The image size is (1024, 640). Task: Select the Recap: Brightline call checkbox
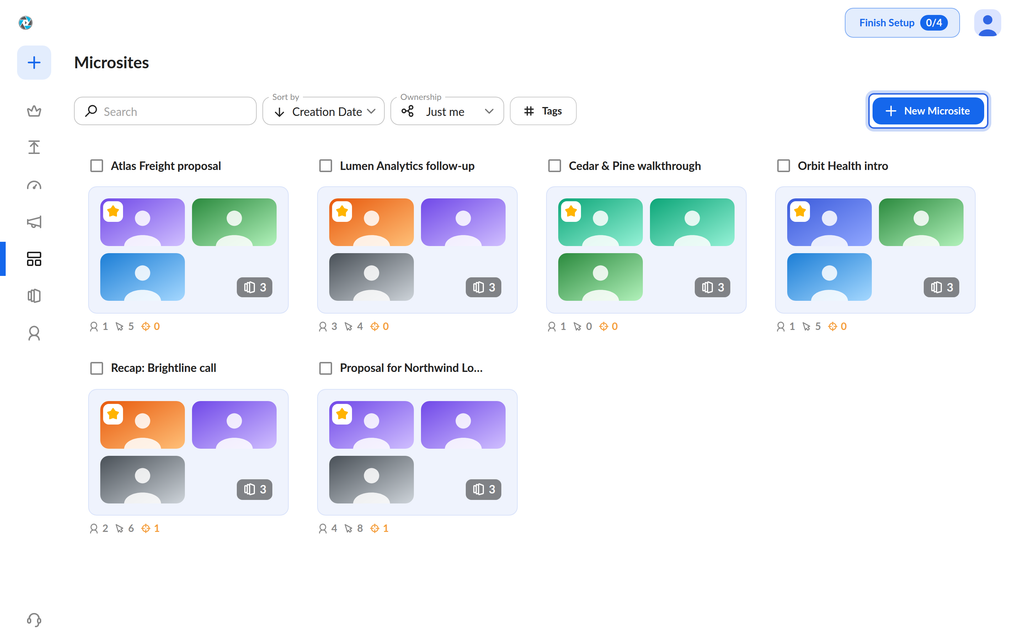97,368
